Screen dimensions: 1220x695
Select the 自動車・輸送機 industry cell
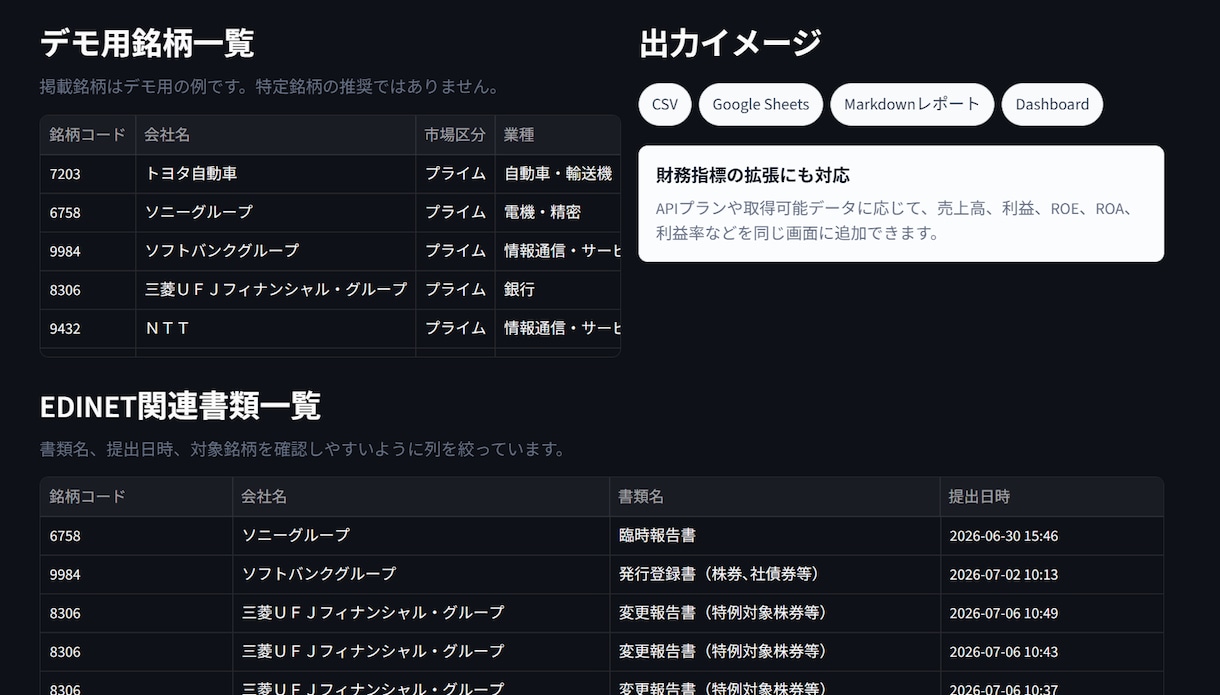(558, 173)
